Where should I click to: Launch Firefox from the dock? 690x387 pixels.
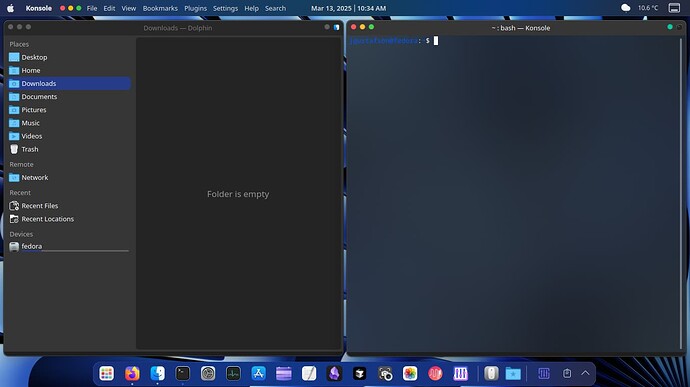click(x=132, y=373)
